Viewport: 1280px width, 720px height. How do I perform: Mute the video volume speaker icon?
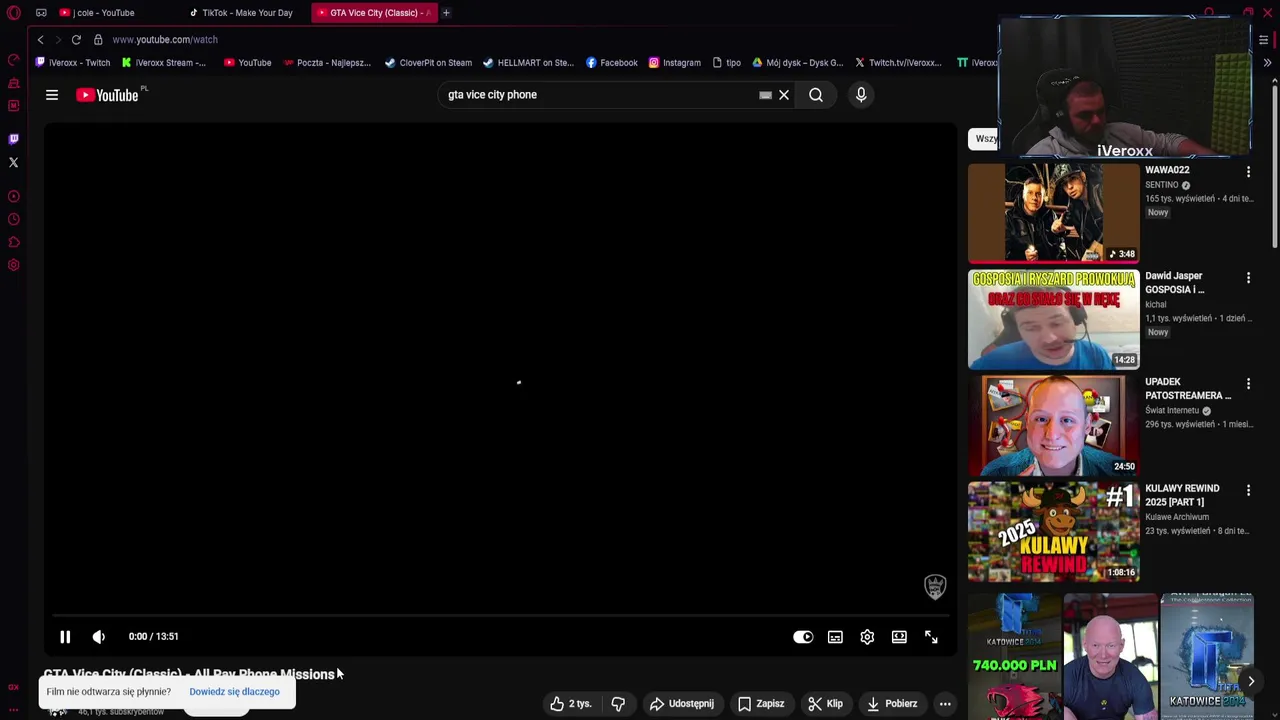[x=99, y=636]
